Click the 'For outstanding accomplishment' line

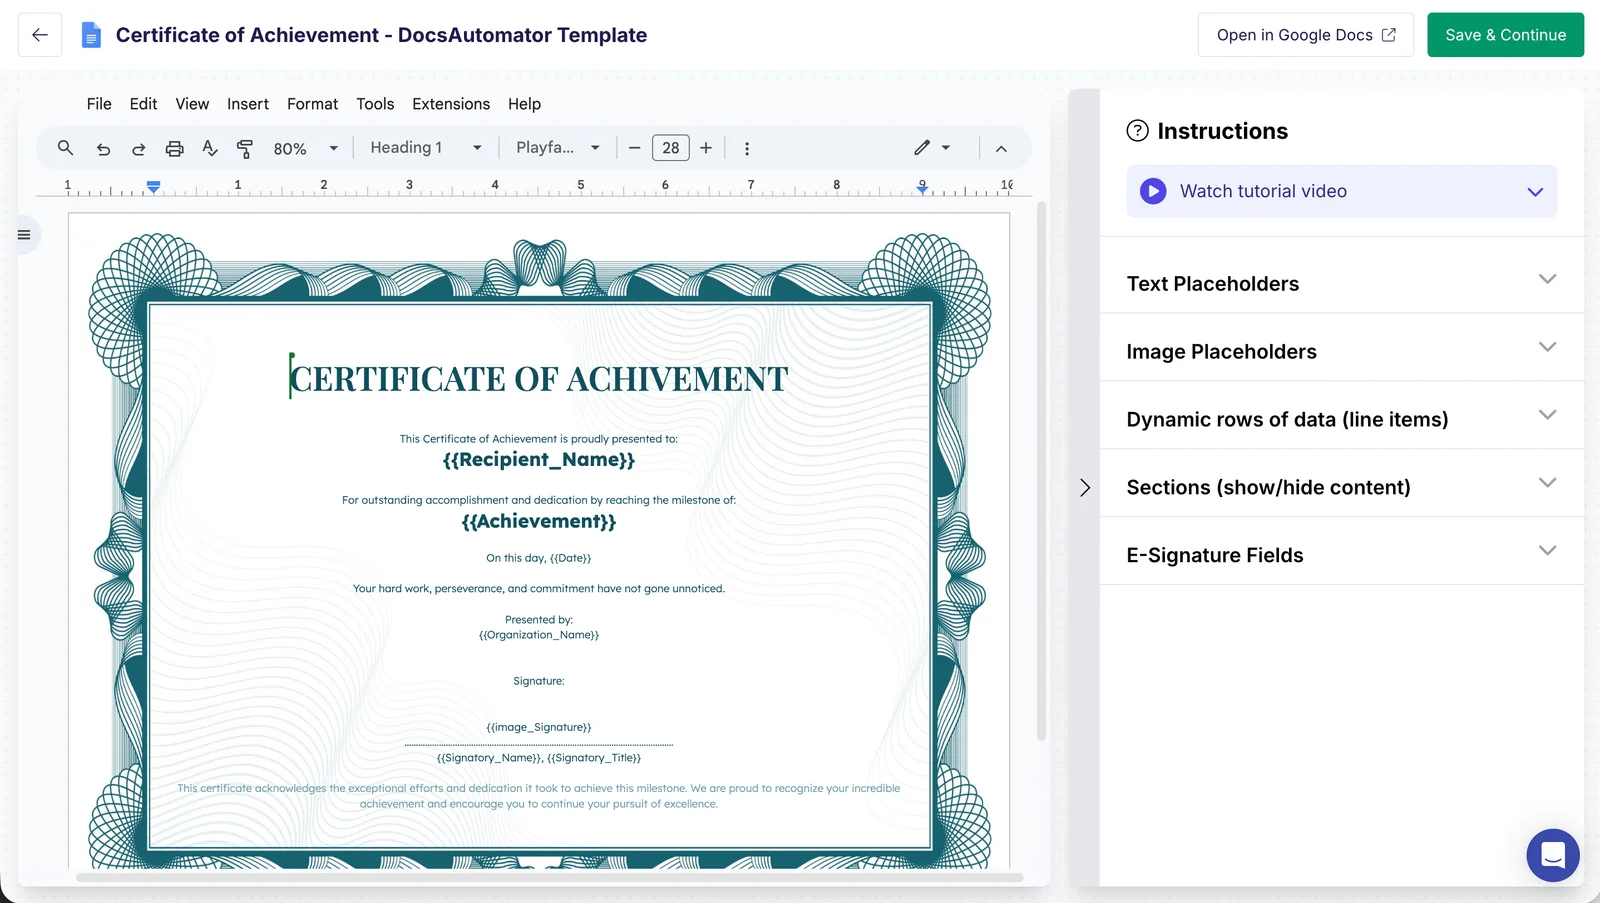(539, 500)
